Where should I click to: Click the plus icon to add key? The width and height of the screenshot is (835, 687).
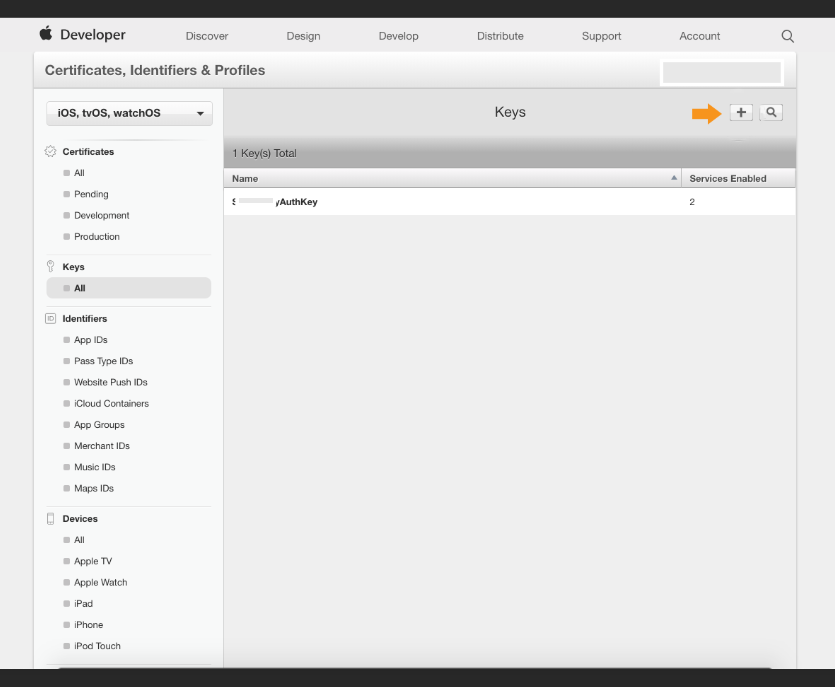pos(740,113)
